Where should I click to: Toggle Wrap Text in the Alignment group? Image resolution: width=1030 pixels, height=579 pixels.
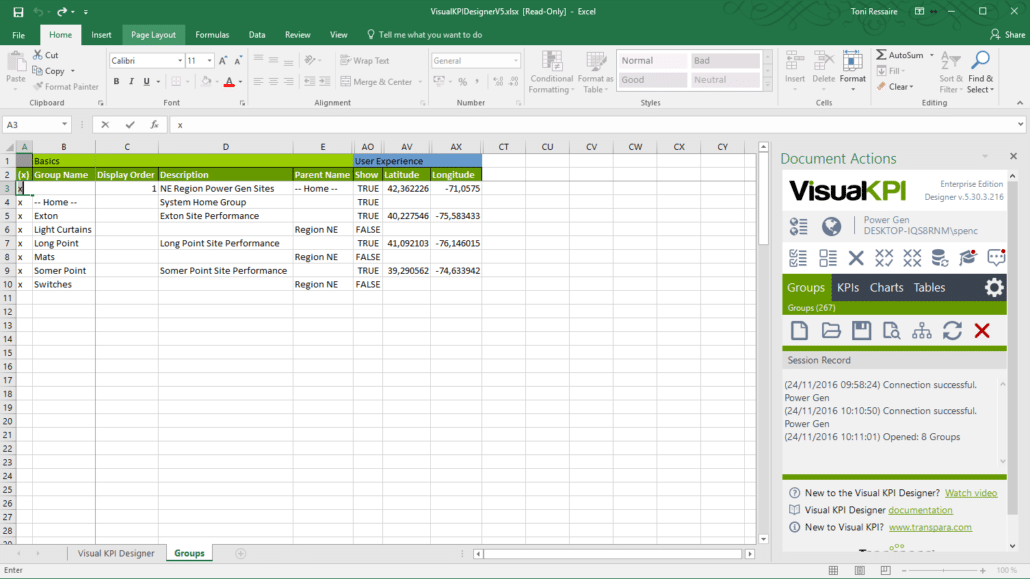click(364, 61)
